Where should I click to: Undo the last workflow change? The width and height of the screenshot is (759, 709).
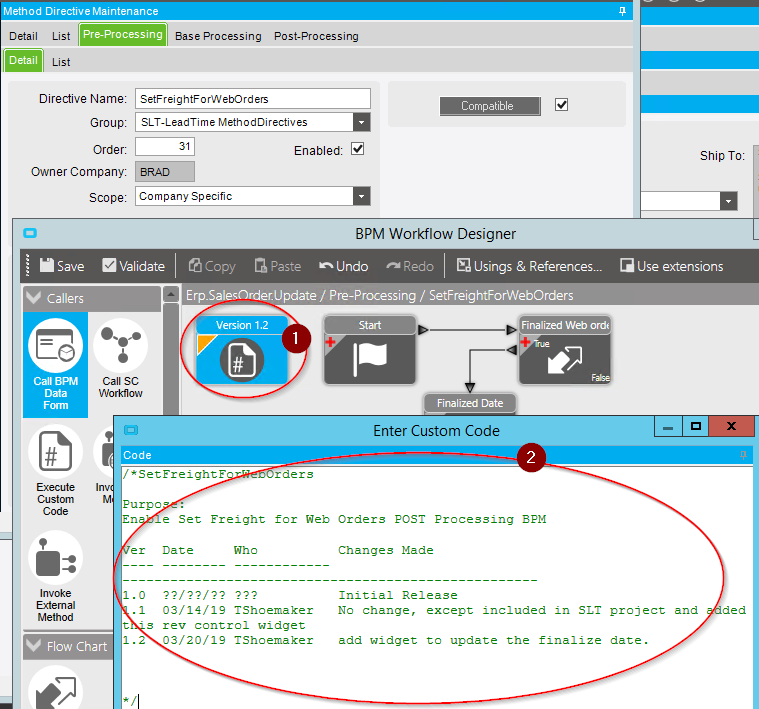(344, 266)
